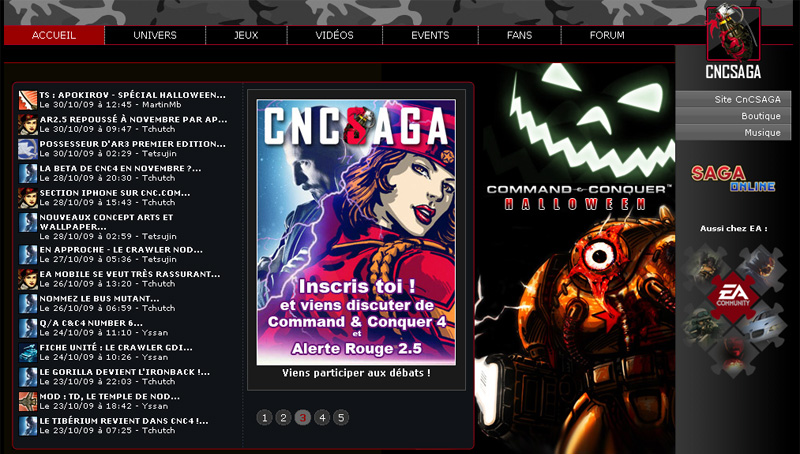Select the EVENTS menu item

[x=431, y=35]
